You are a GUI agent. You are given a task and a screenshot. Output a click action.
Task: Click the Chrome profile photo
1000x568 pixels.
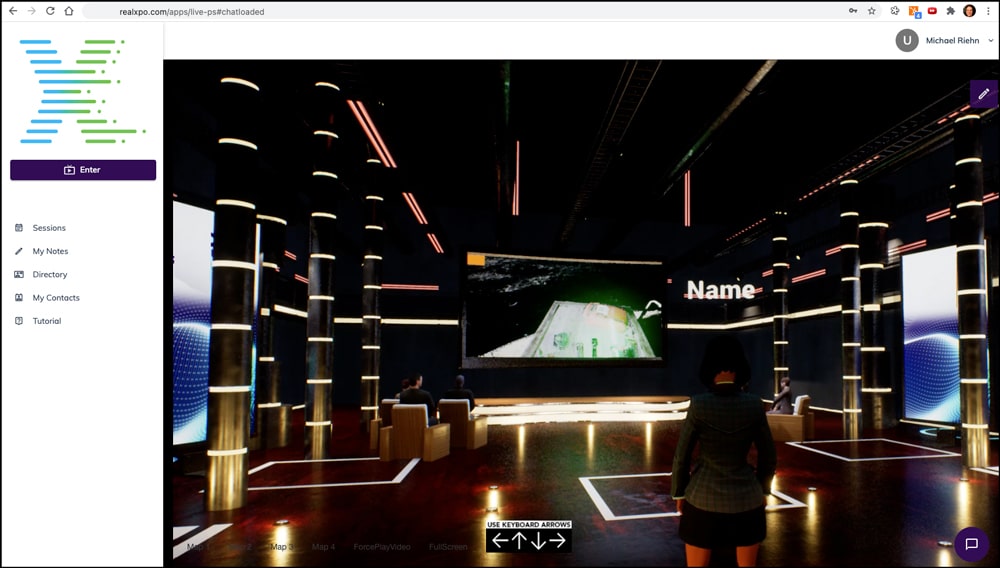[969, 11]
